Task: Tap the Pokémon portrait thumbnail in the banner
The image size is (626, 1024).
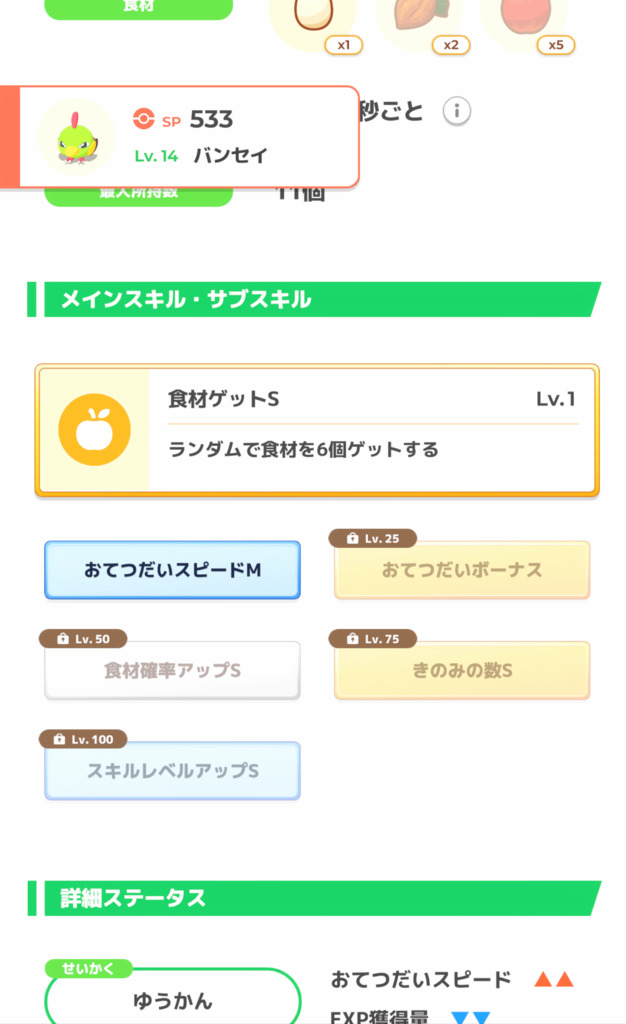Action: coord(76,138)
